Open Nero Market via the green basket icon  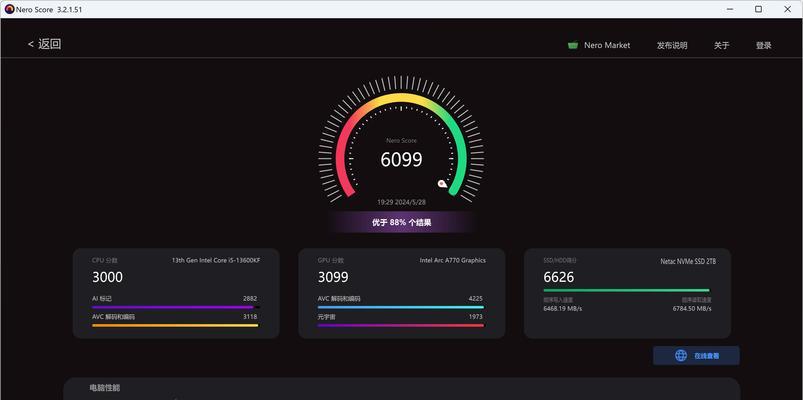point(573,45)
